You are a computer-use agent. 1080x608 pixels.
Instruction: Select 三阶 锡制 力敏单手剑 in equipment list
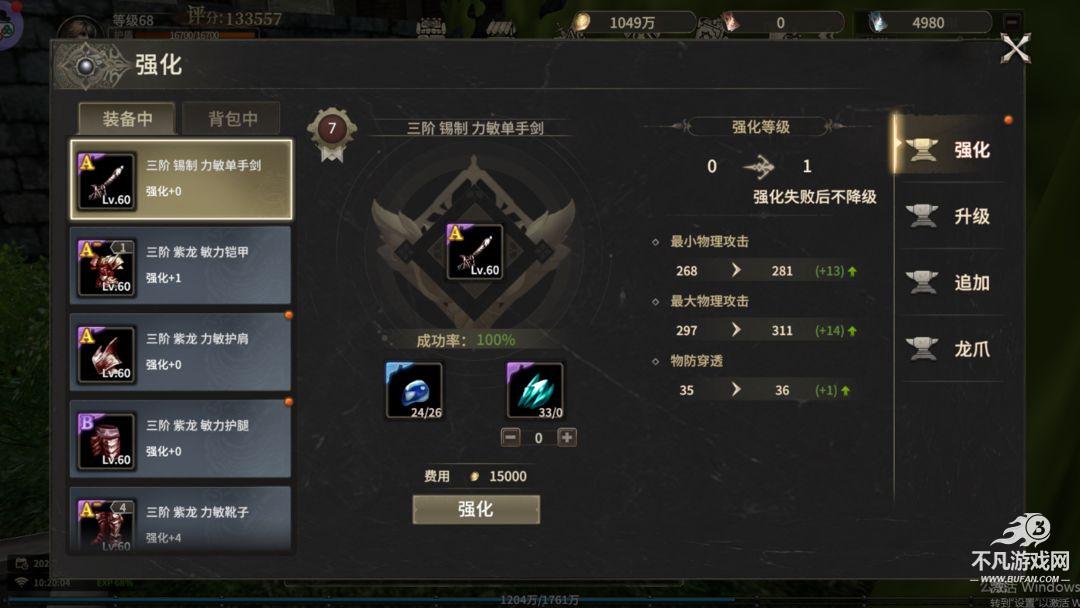pyautogui.click(x=181, y=180)
